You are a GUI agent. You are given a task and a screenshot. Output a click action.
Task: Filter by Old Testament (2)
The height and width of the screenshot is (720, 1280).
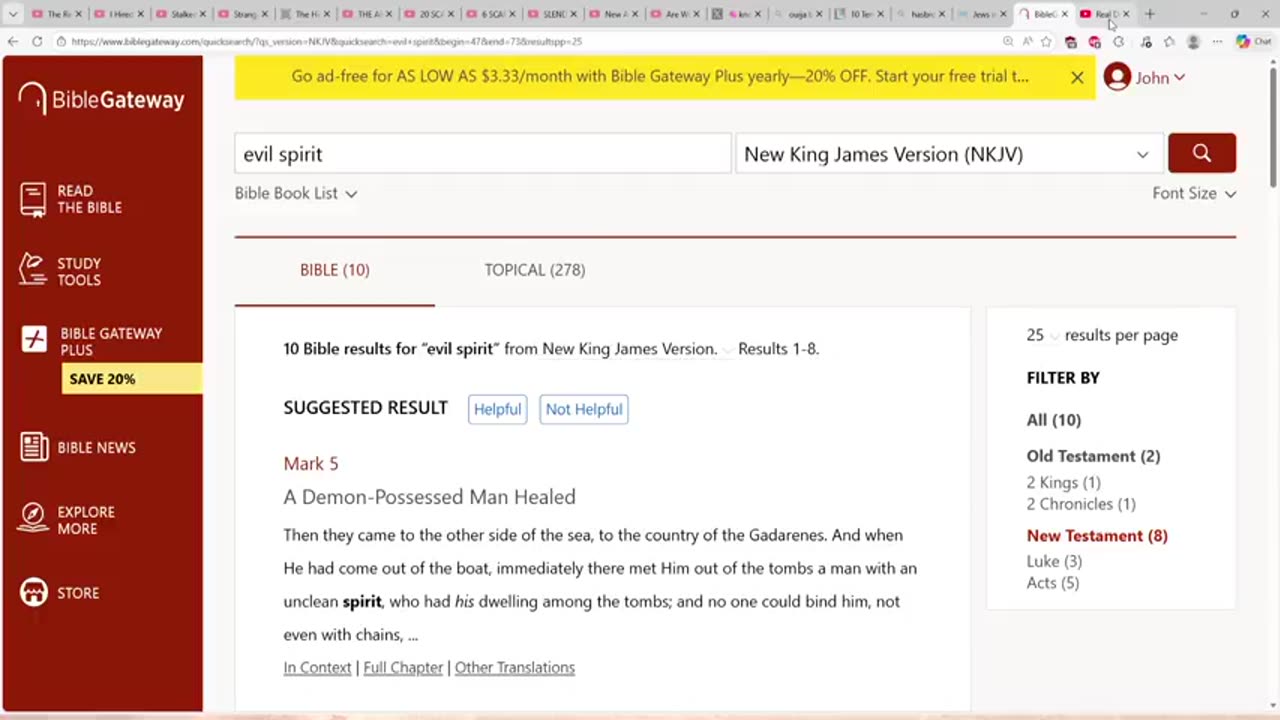pos(1093,456)
